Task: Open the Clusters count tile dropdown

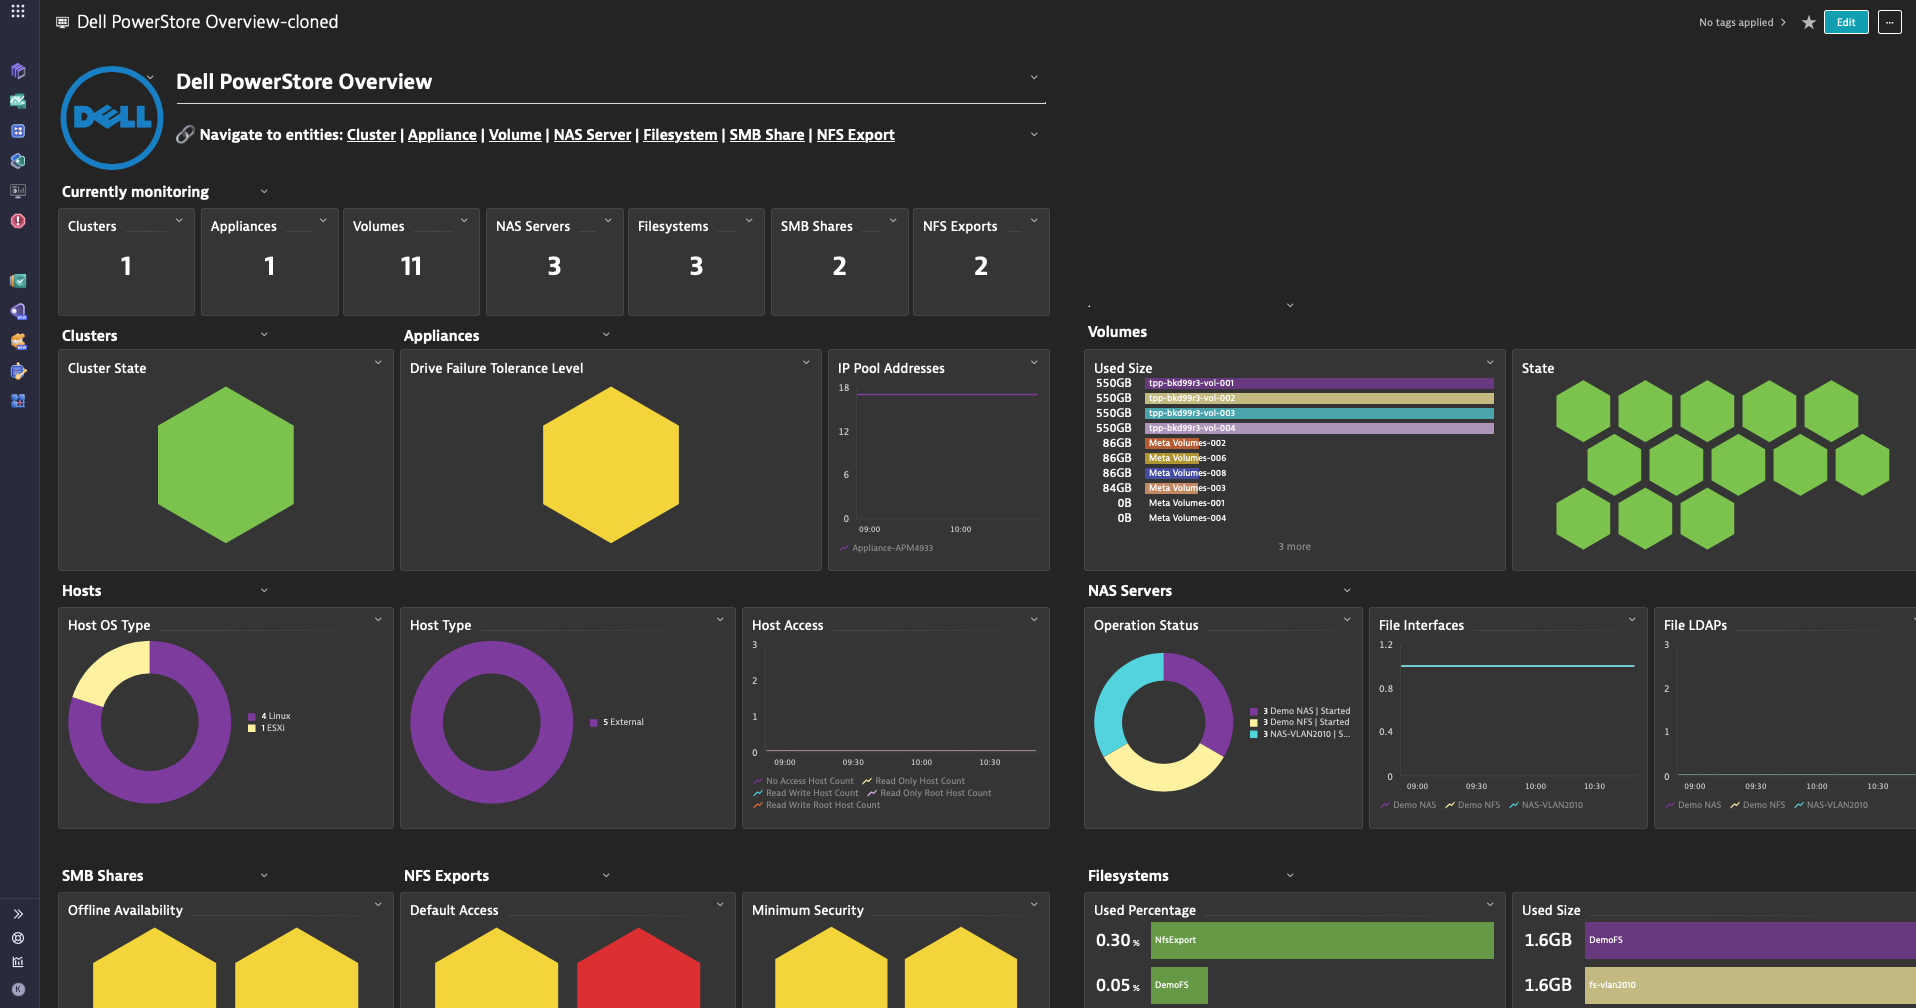Action: pyautogui.click(x=179, y=220)
